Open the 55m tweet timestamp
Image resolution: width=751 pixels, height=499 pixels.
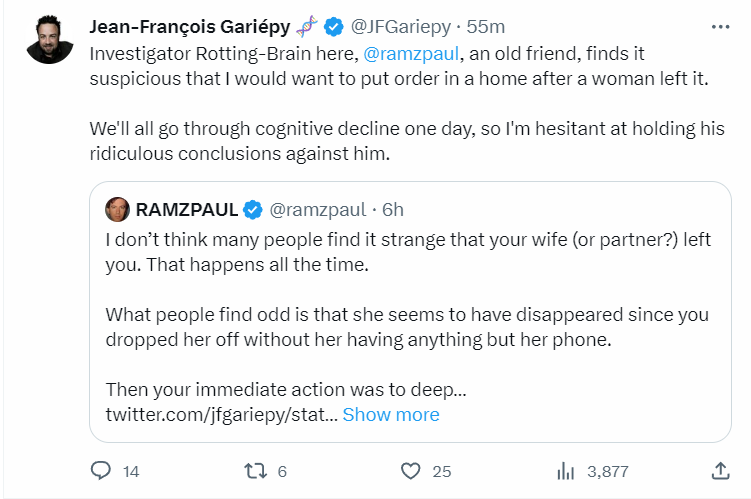tap(489, 24)
